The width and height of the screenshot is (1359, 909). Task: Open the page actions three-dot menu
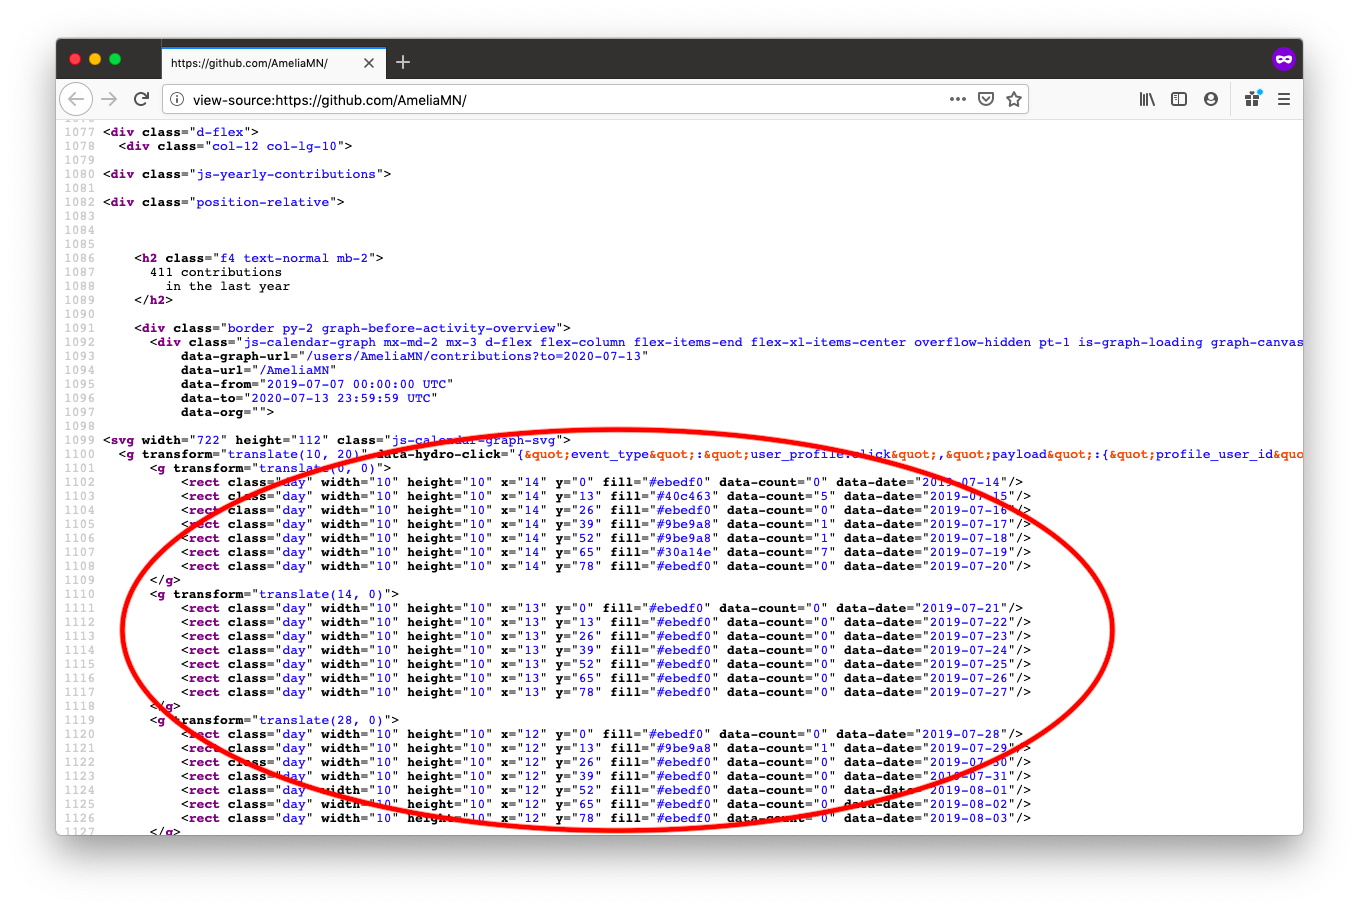coord(957,99)
